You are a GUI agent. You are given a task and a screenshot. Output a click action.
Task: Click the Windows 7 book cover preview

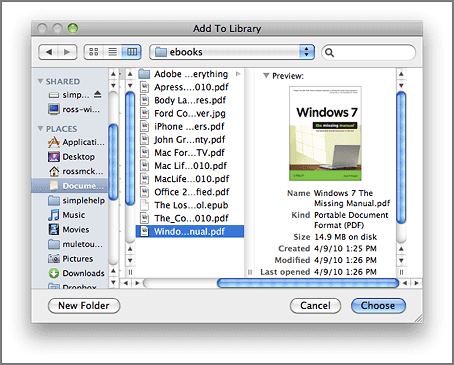tap(325, 134)
